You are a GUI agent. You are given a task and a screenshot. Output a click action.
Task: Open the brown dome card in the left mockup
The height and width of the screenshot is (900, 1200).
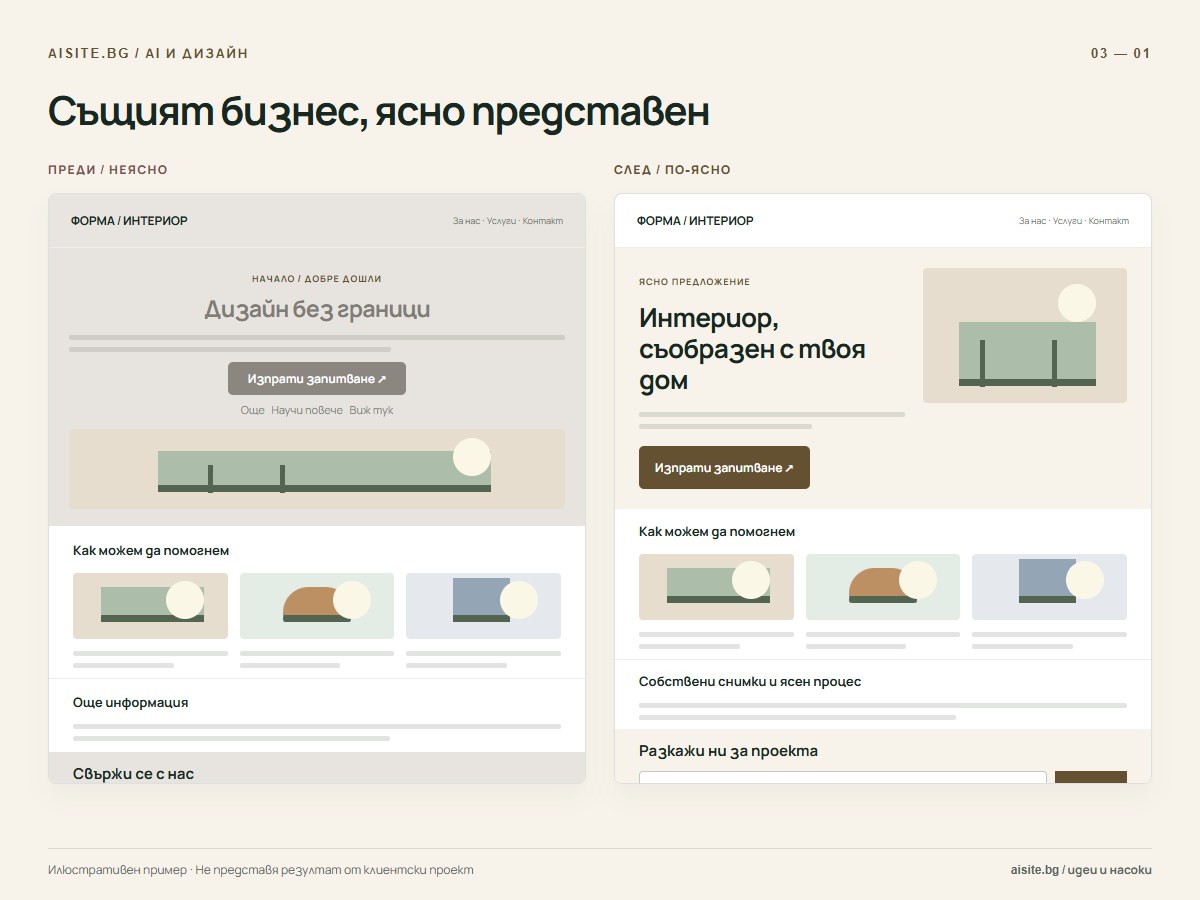(x=317, y=606)
